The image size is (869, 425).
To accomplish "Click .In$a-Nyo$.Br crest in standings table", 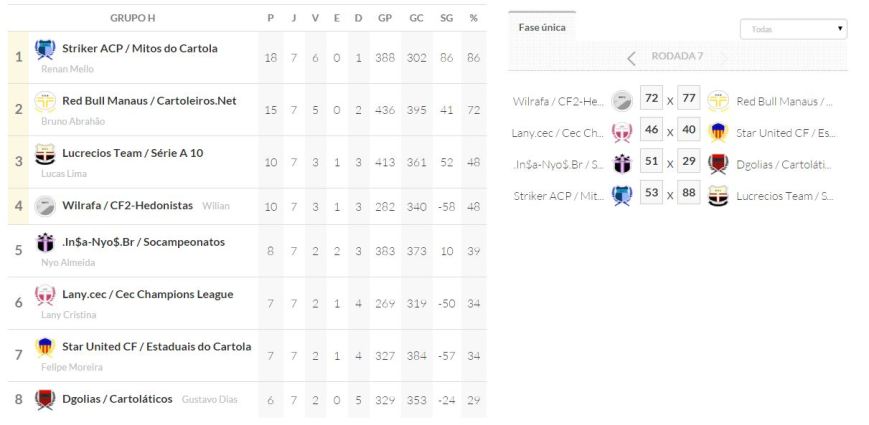I will (45, 243).
